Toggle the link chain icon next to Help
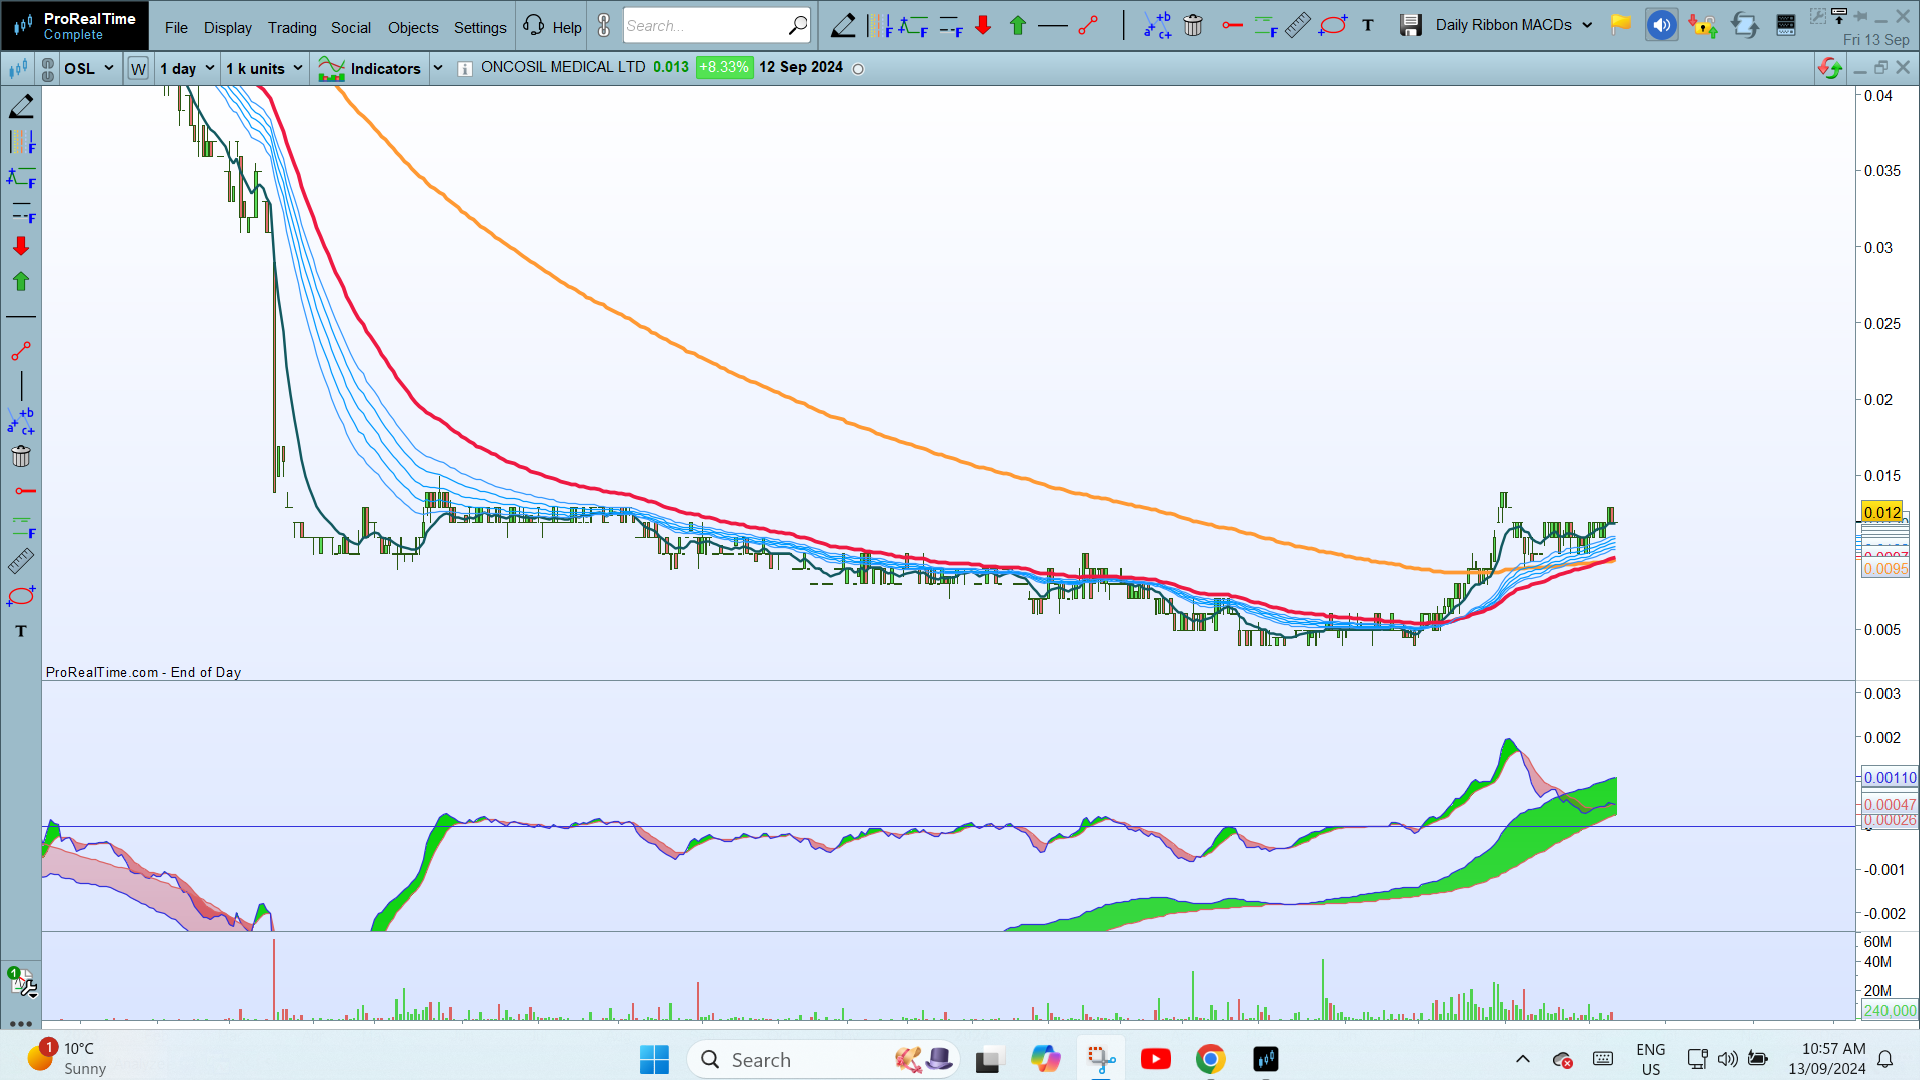The height and width of the screenshot is (1080, 1920). click(604, 25)
